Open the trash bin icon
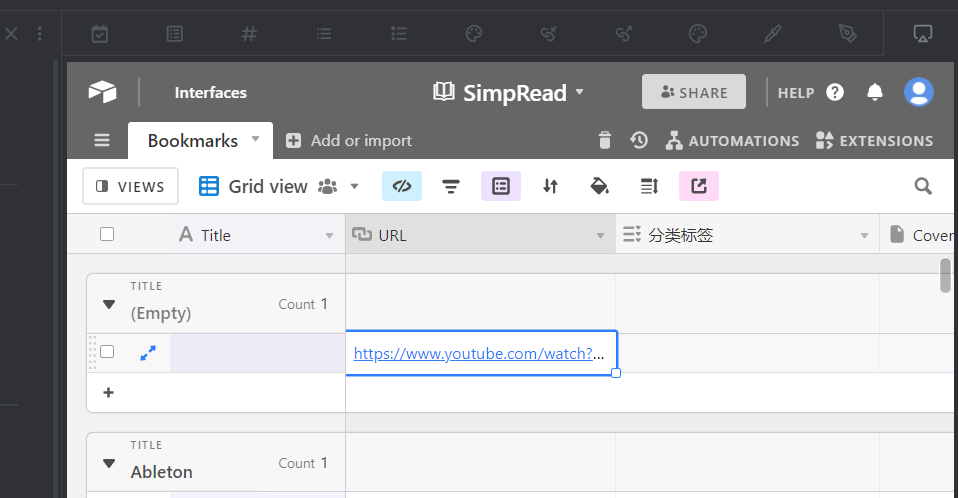This screenshot has width=958, height=498. pos(605,141)
